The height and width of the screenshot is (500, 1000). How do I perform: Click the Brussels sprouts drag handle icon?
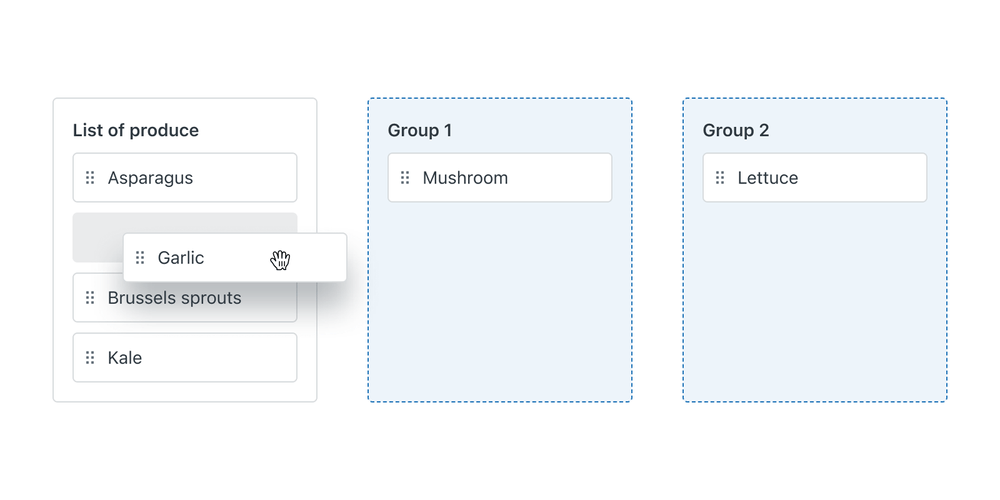click(x=90, y=298)
